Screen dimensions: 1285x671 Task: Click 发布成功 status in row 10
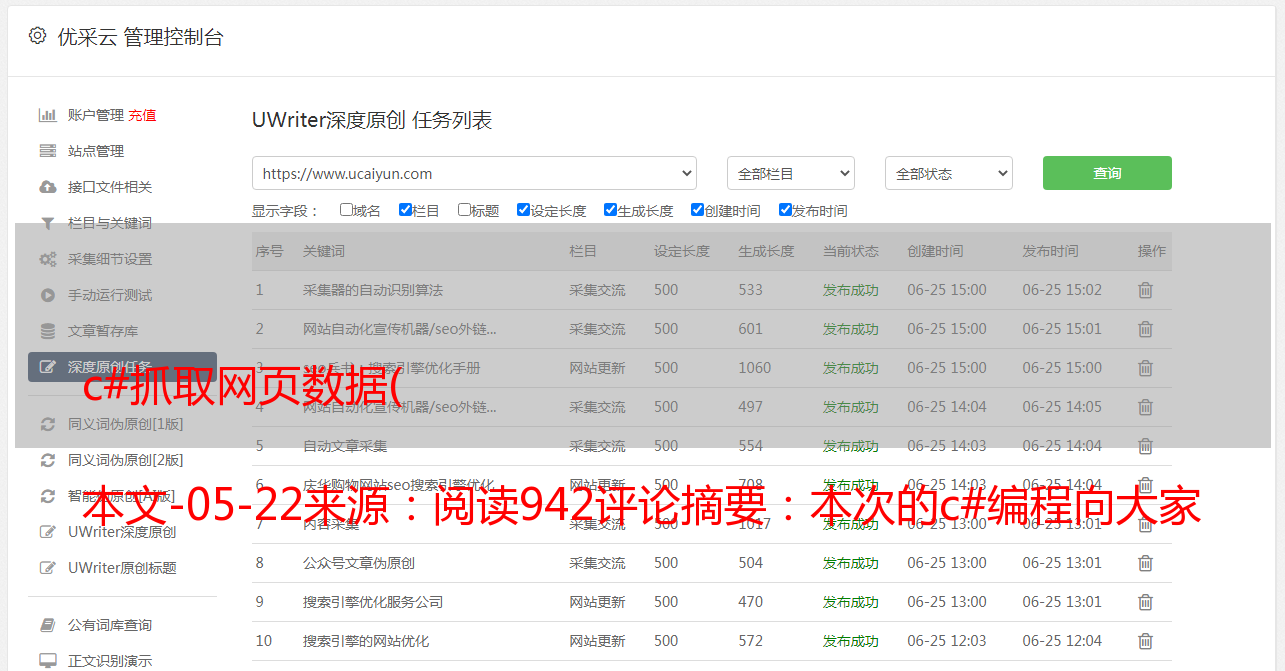[851, 641]
